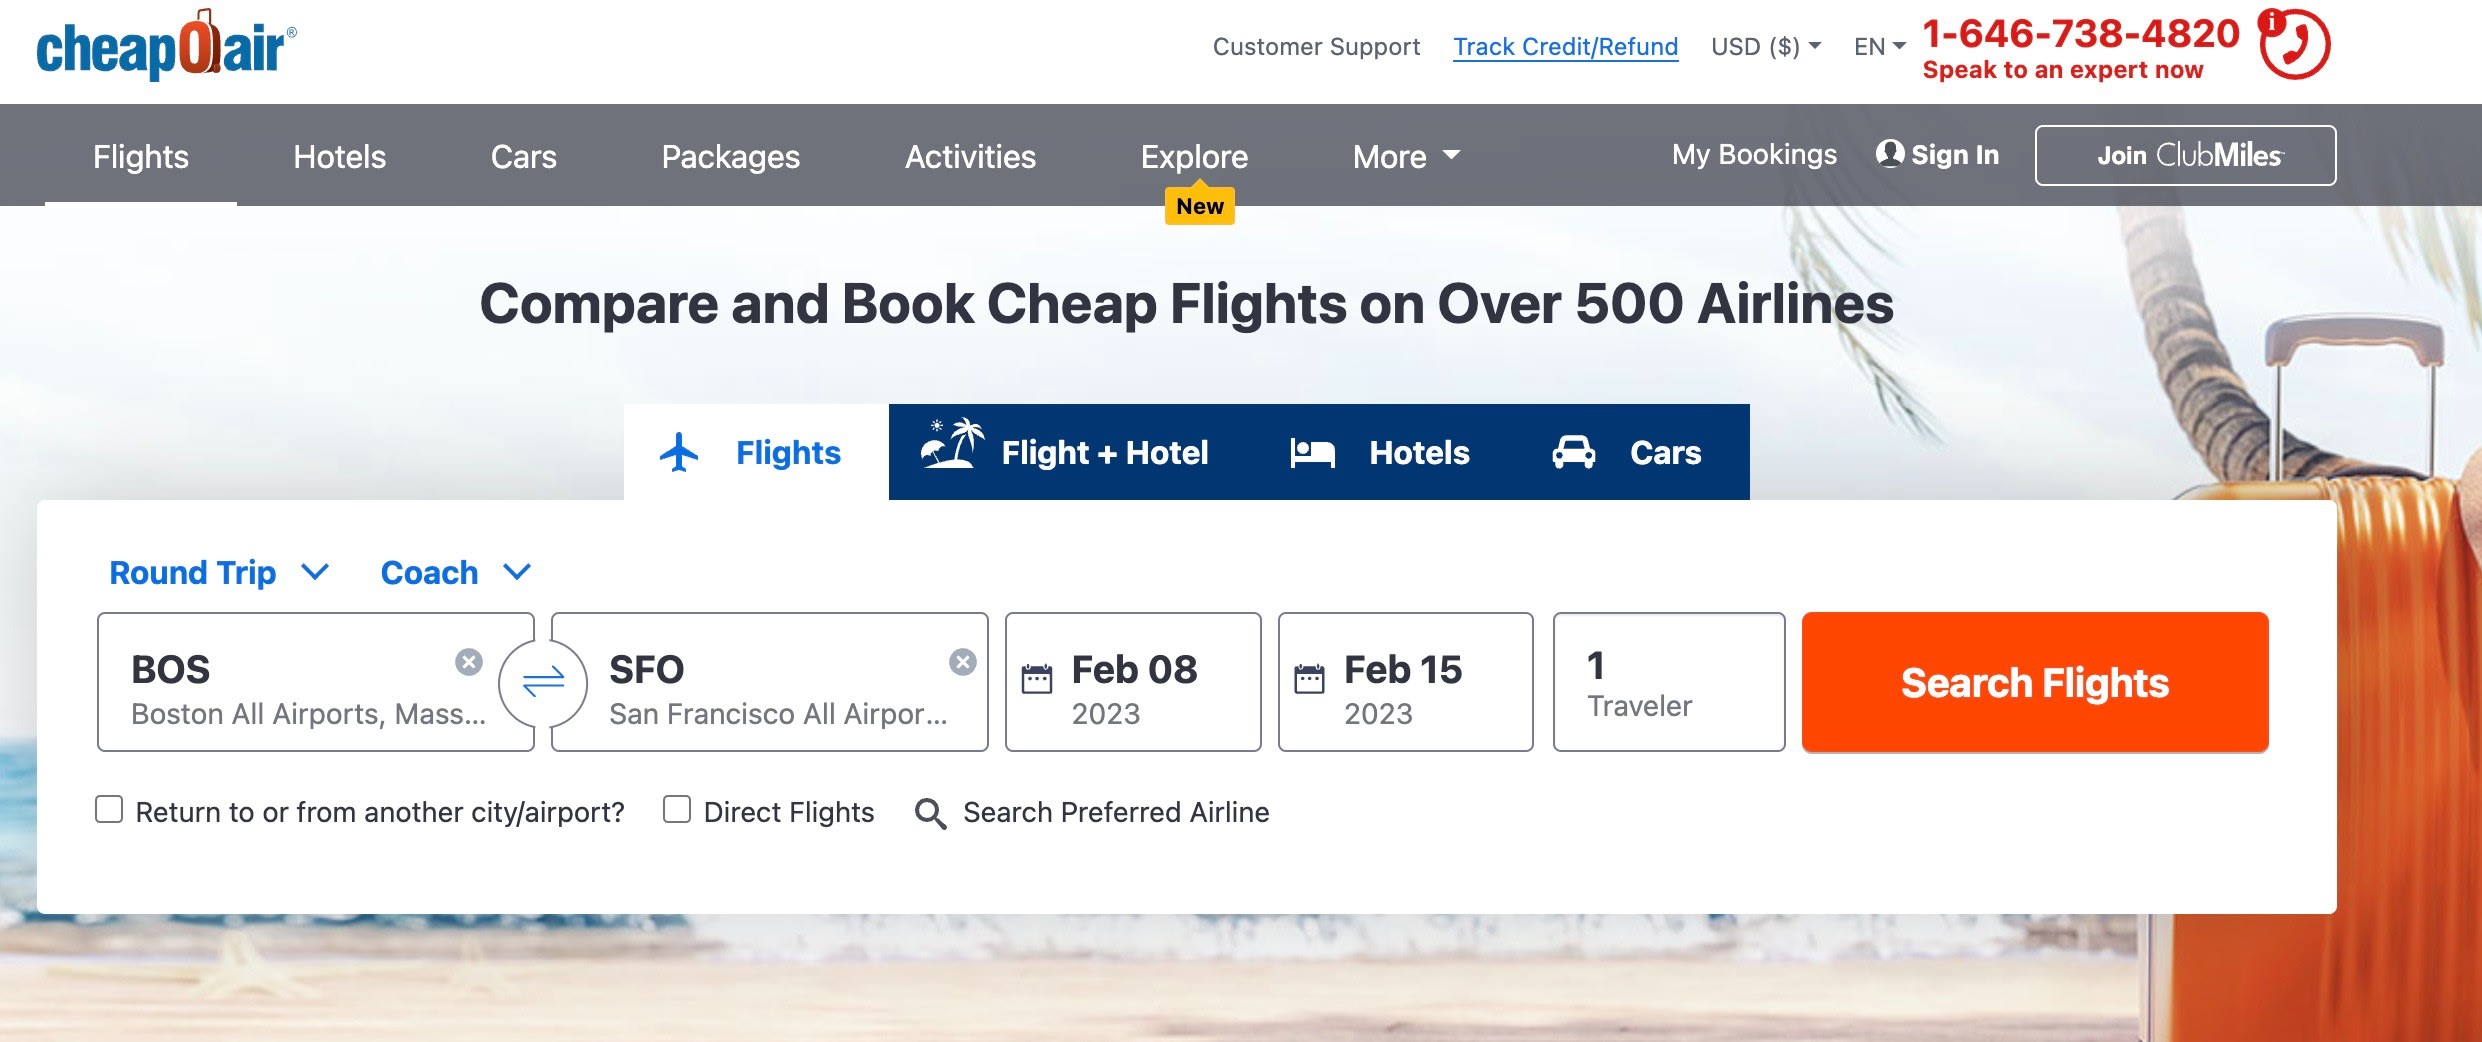Click the Search Preferred Airline magnifier icon
Screen dimensions: 2482x1042
click(x=930, y=813)
